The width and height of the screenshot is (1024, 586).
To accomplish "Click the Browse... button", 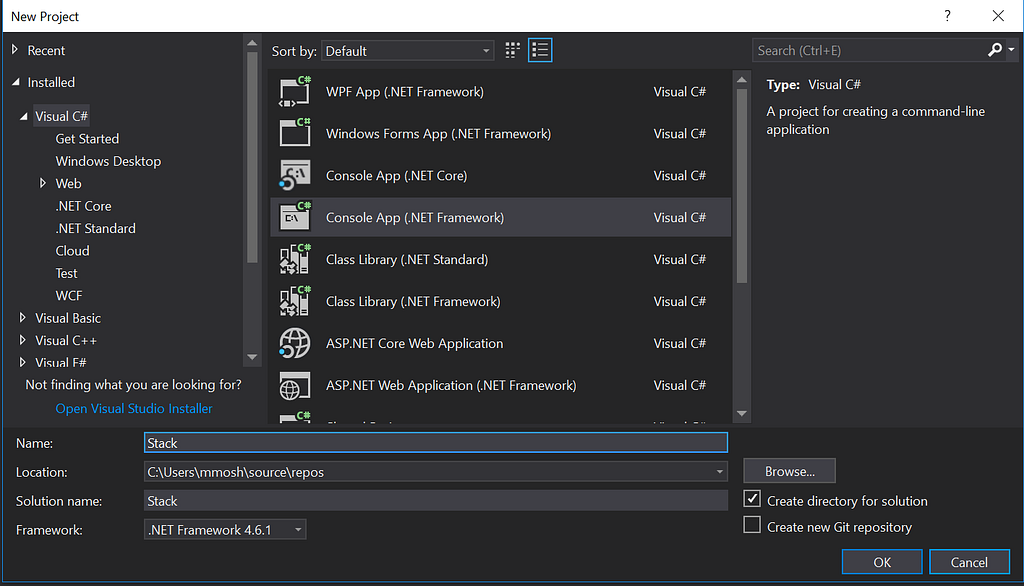I will click(x=790, y=471).
